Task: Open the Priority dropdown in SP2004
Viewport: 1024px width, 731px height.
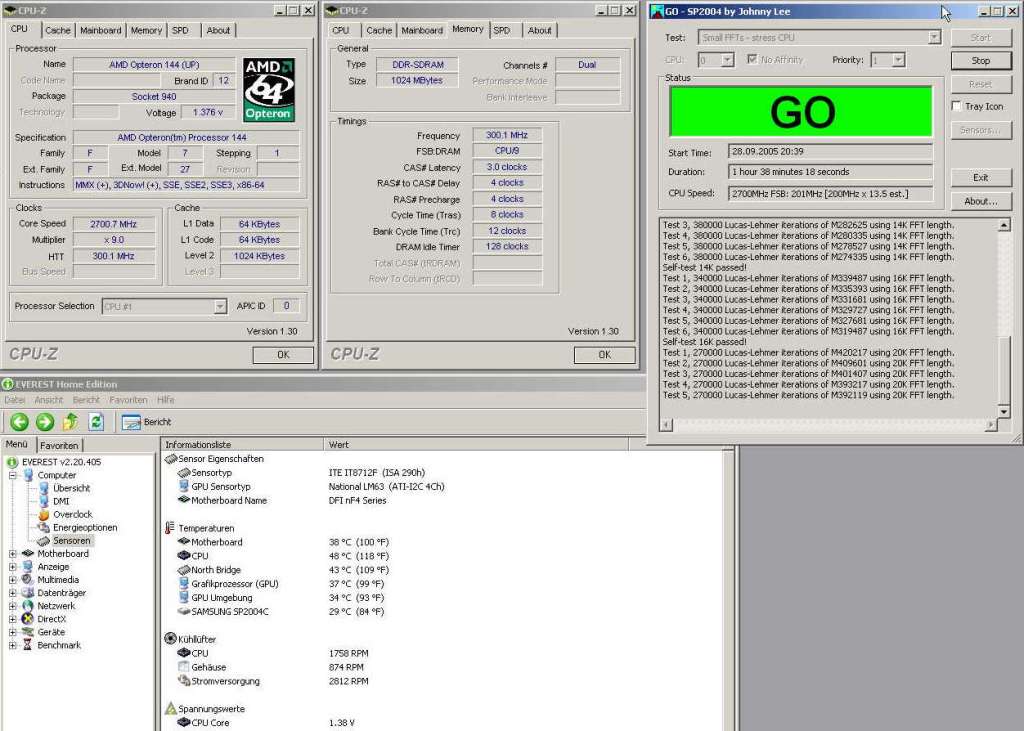Action: [x=899, y=60]
